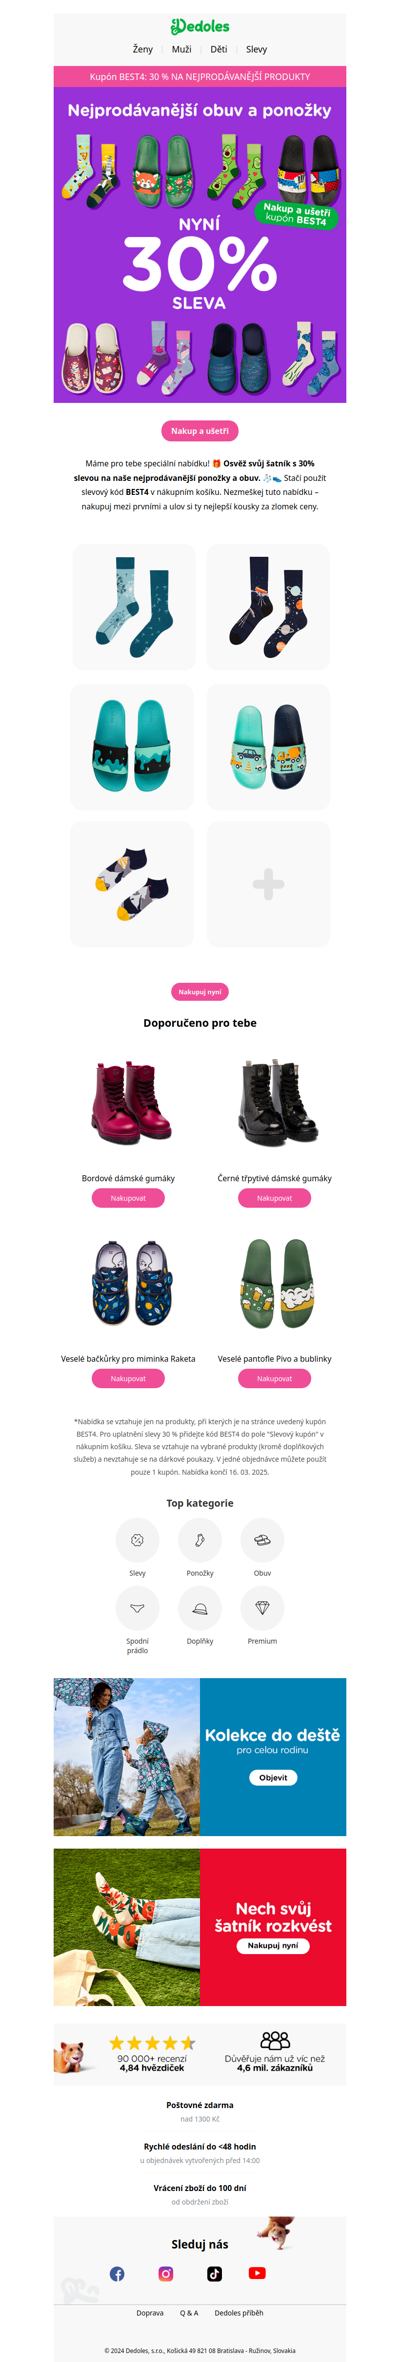
Task: Select the Spodní prádlo category icon
Action: 137,1607
